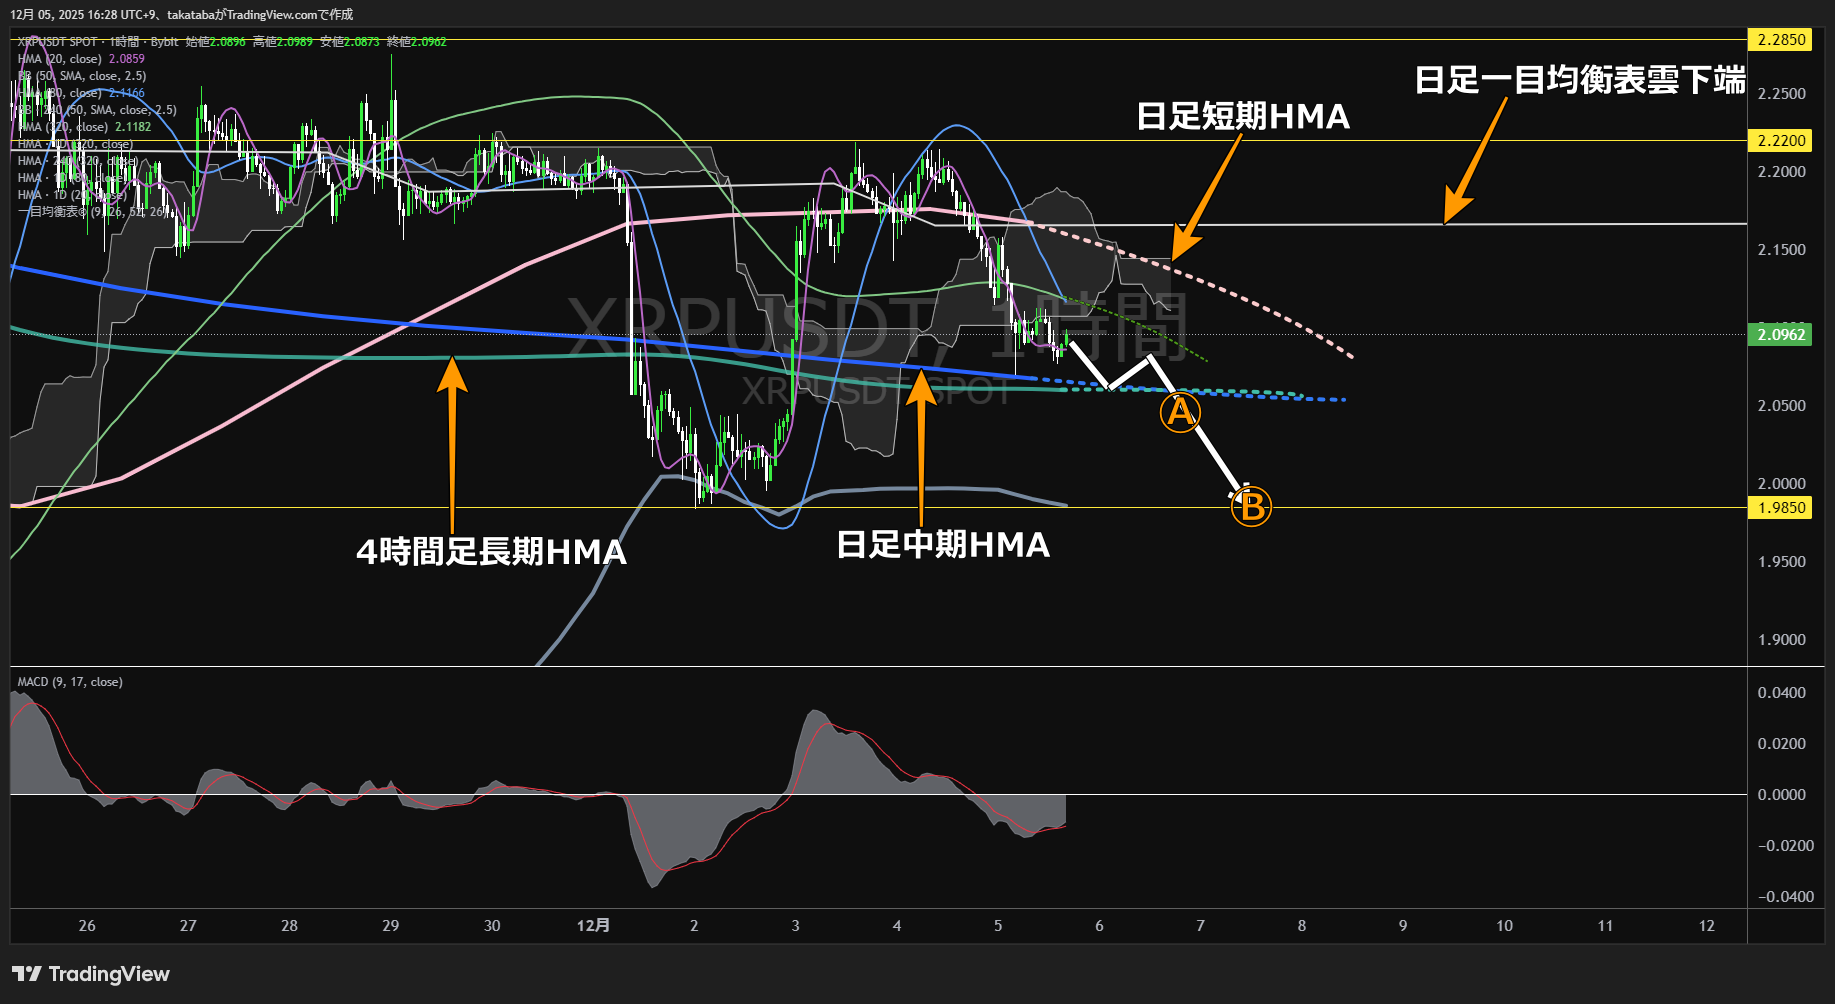Click the 0.0400 MACD scale value
This screenshot has height=1004, width=1835.
pyautogui.click(x=1782, y=693)
